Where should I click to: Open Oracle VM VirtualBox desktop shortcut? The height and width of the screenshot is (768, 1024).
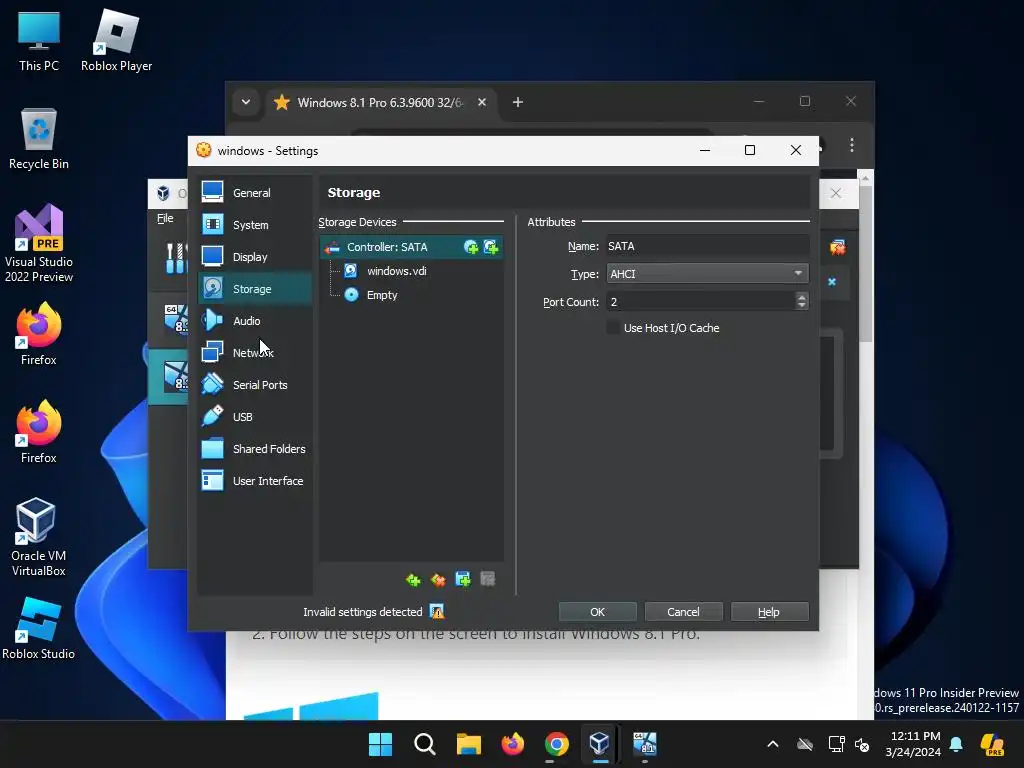point(38,537)
